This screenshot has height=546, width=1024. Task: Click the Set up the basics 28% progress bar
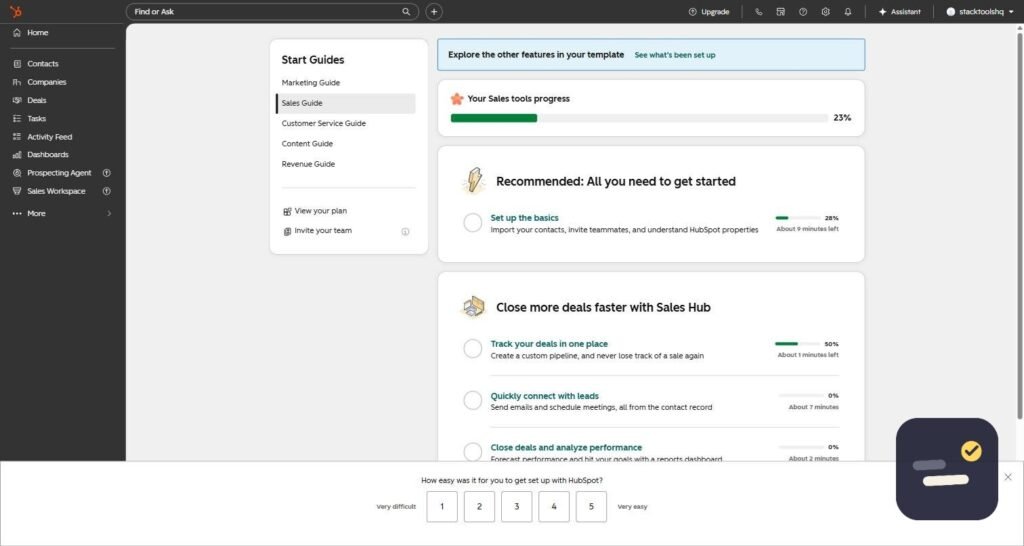pos(797,218)
